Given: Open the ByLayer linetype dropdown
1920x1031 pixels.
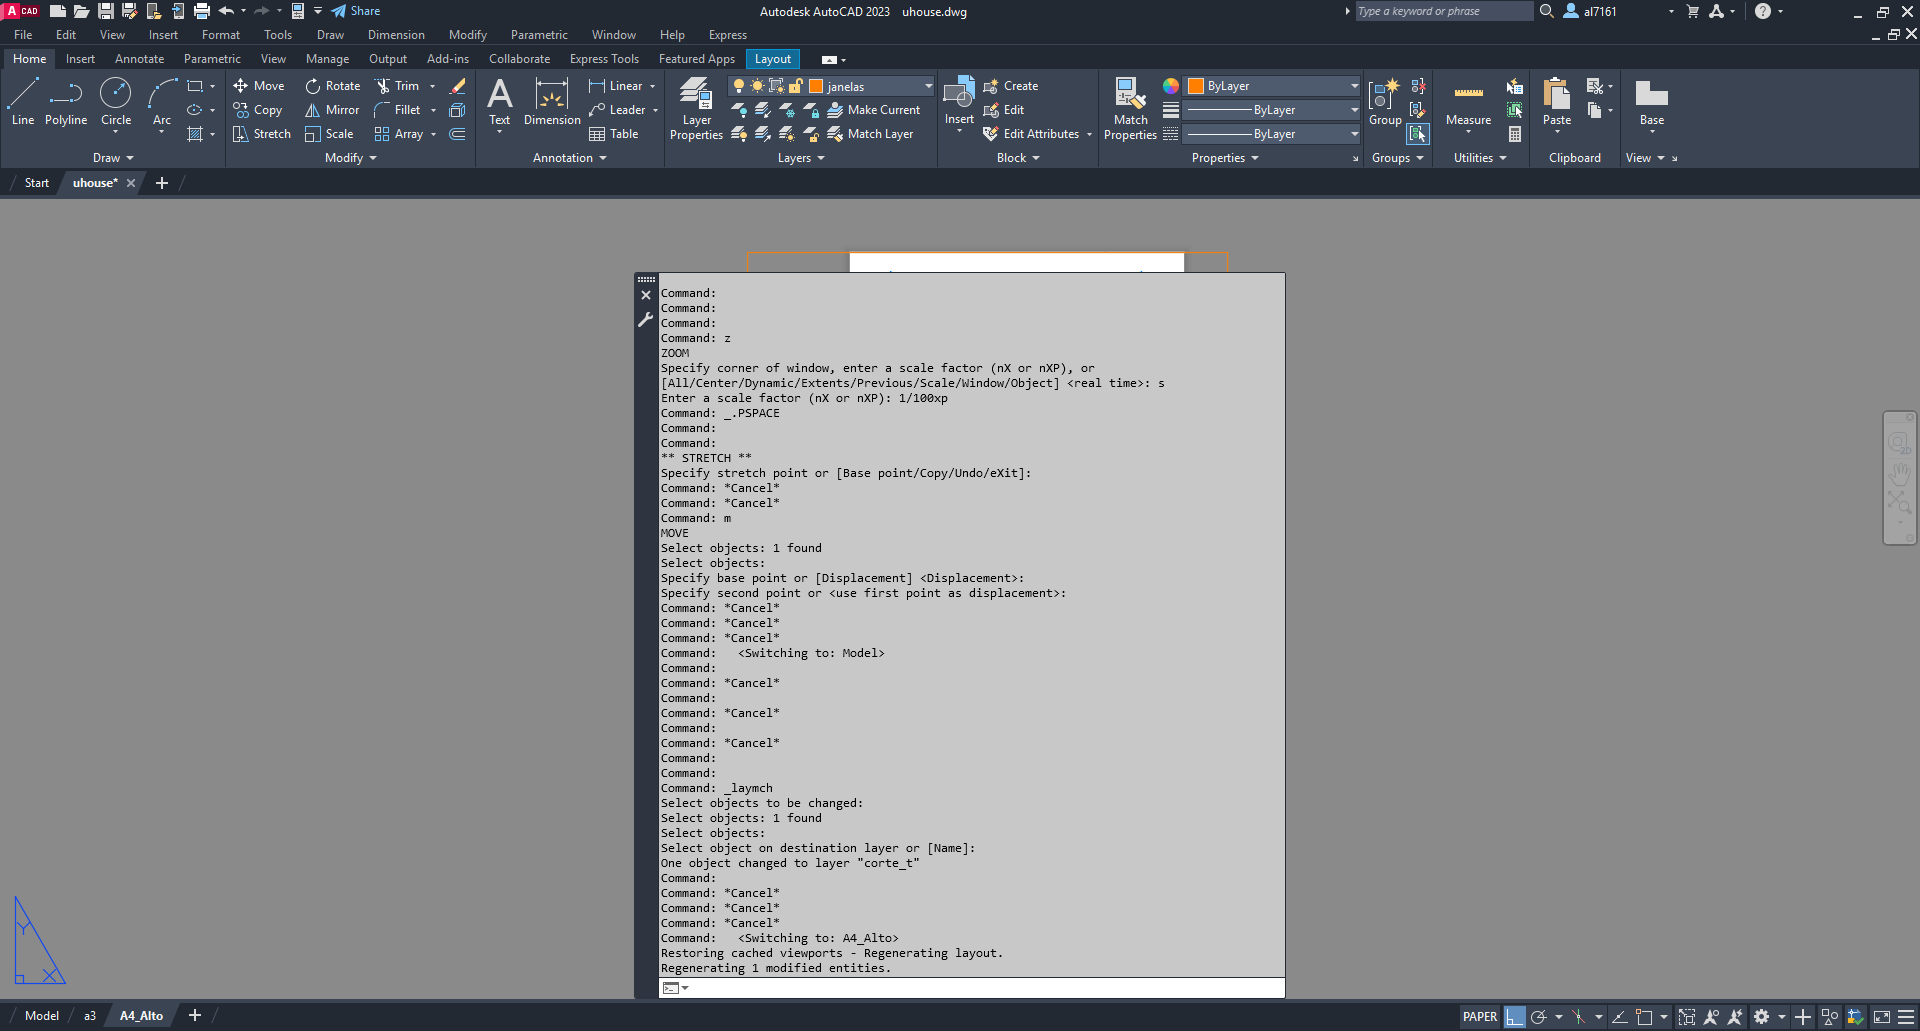Looking at the screenshot, I should [x=1273, y=134].
